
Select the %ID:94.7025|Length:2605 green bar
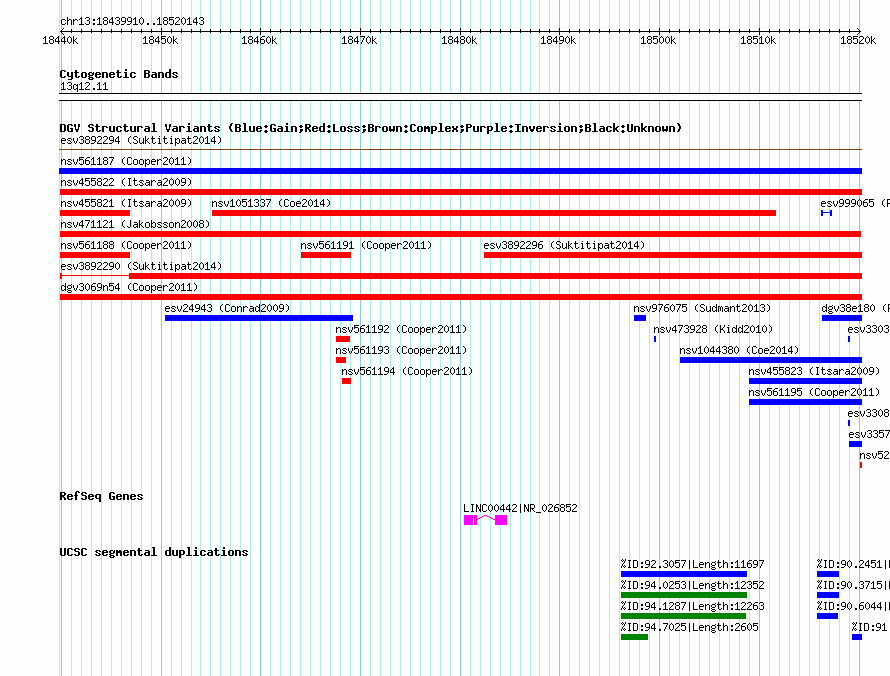tap(635, 637)
